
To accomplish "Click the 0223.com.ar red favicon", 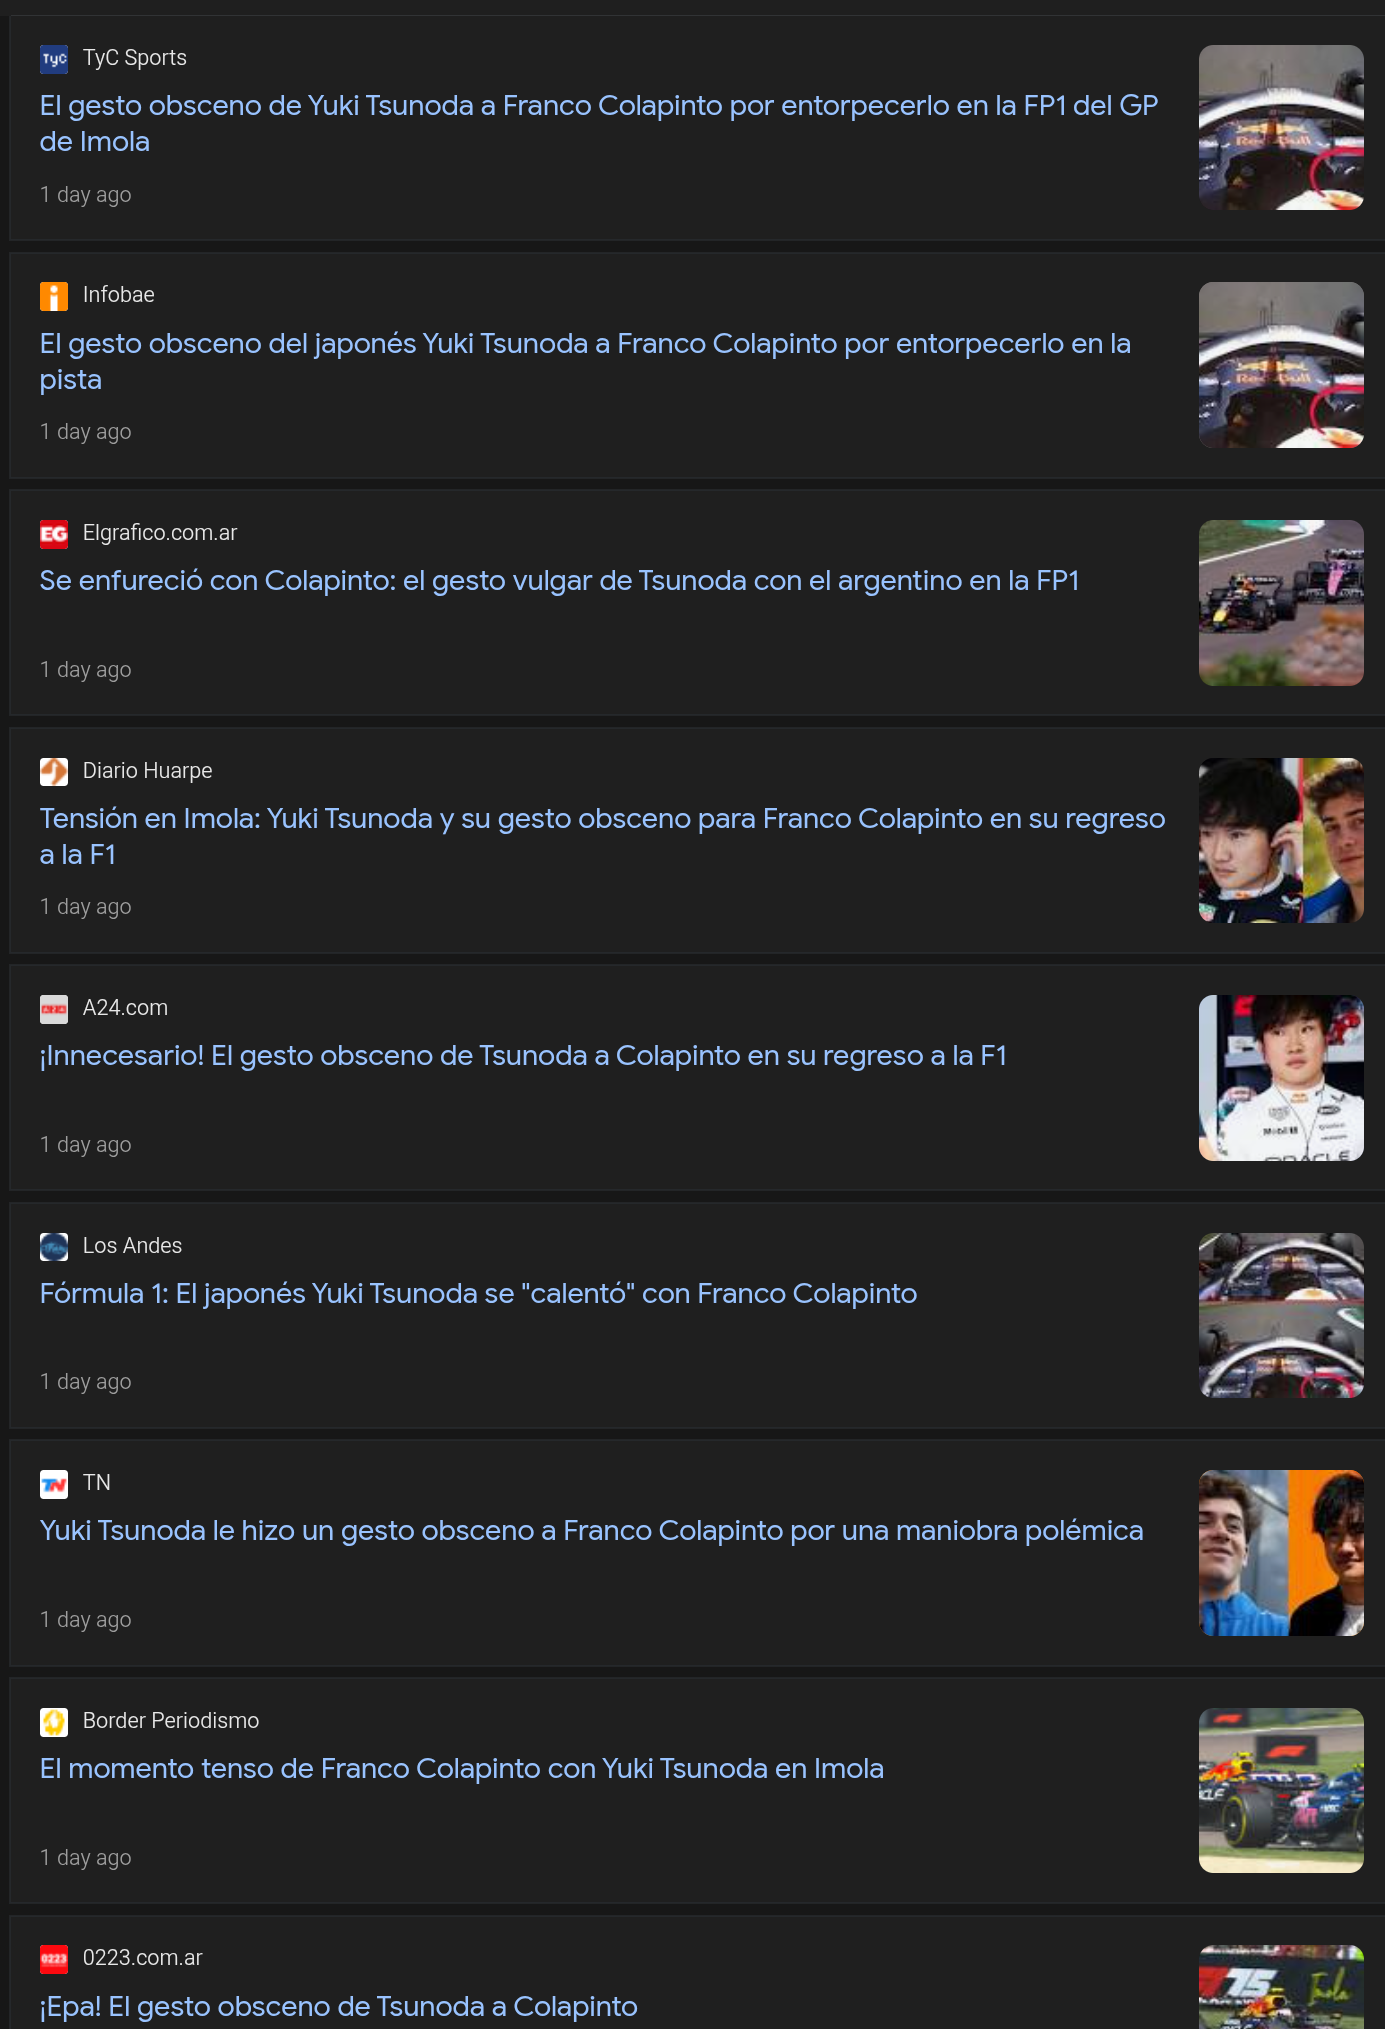I will click(54, 1959).
